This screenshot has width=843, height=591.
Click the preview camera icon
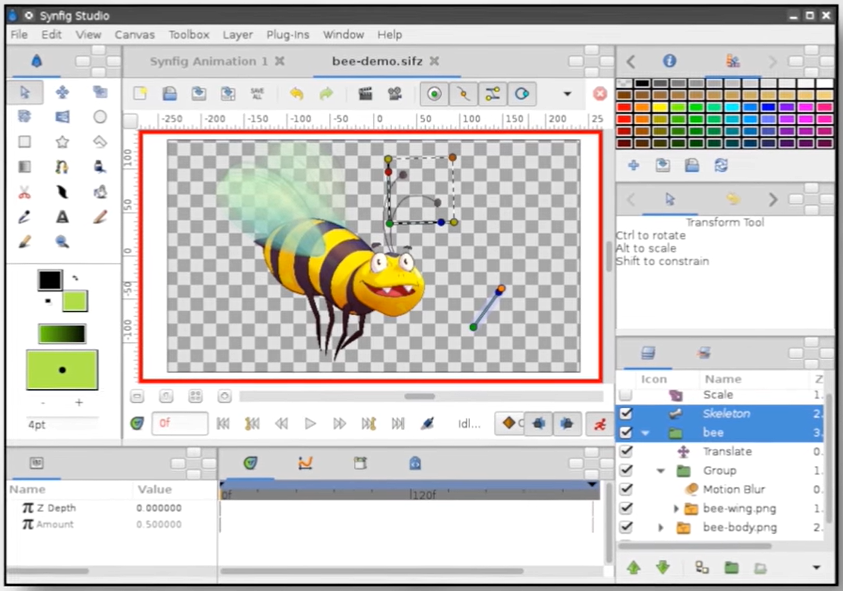(x=395, y=94)
